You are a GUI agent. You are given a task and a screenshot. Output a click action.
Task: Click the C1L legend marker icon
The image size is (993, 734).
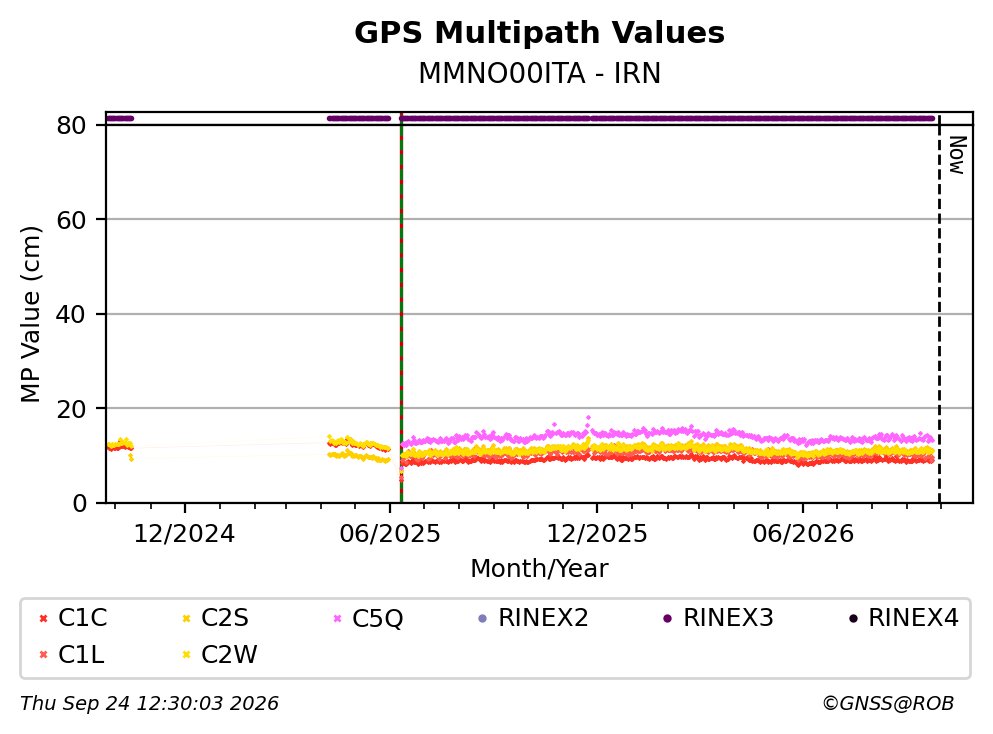(43, 655)
